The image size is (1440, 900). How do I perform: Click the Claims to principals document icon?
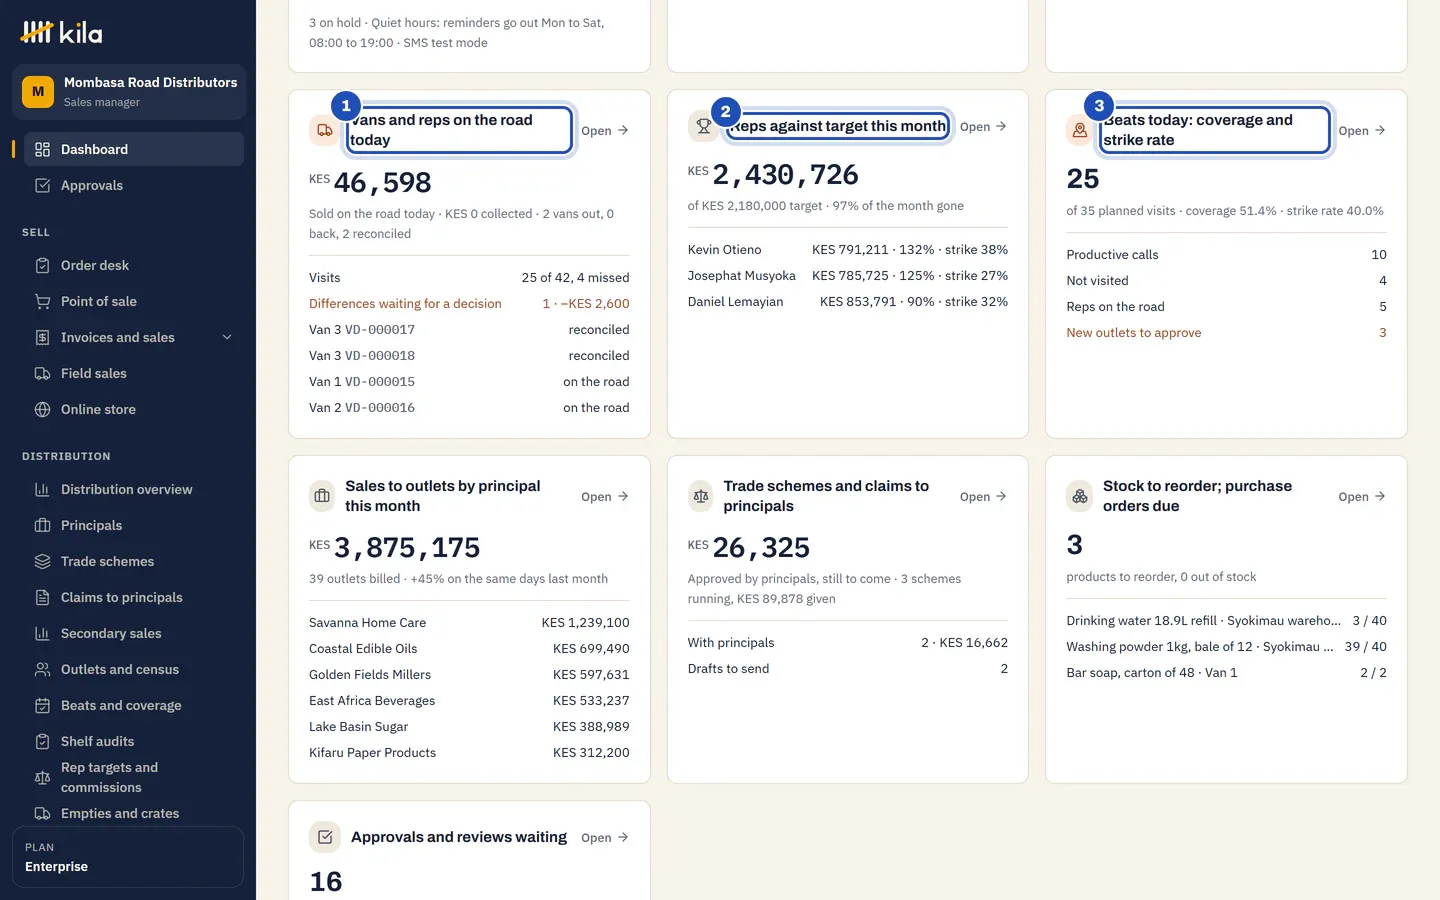[42, 597]
